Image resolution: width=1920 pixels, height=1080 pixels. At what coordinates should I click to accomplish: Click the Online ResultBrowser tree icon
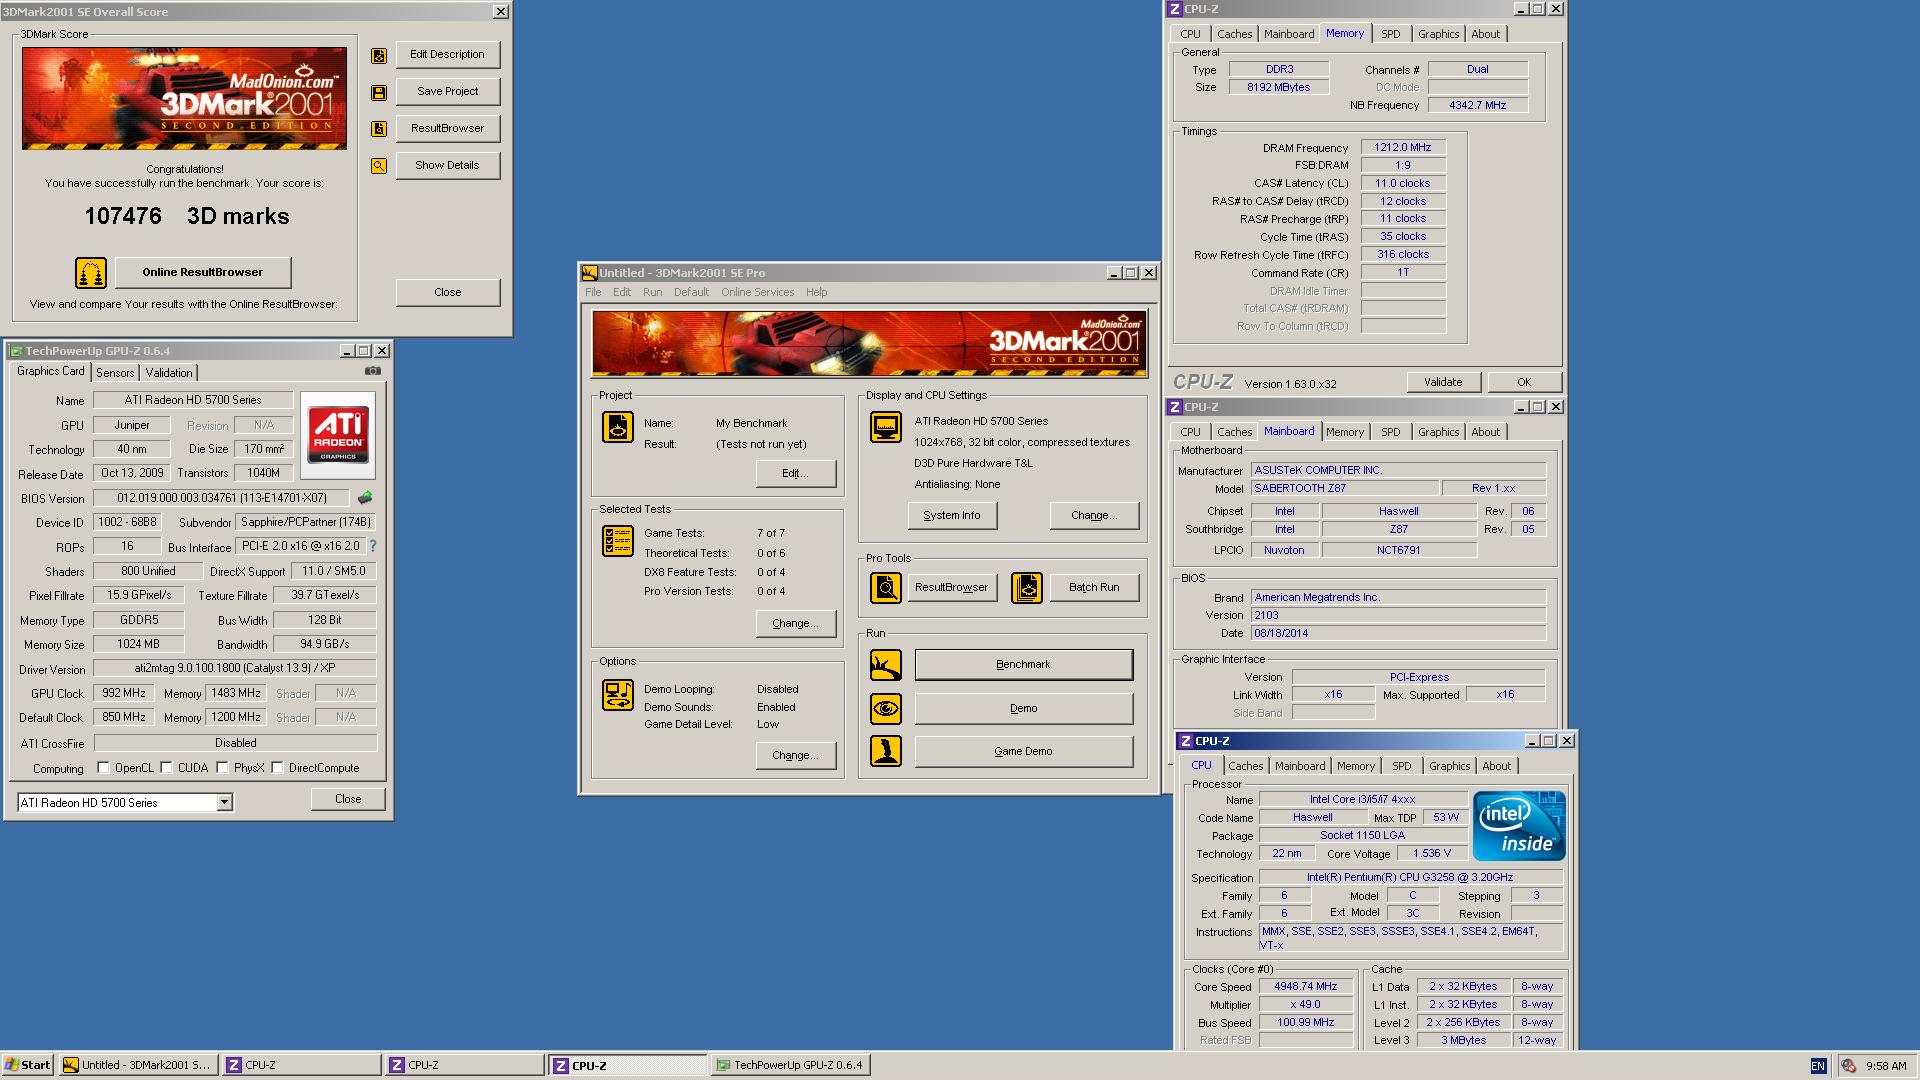(91, 272)
